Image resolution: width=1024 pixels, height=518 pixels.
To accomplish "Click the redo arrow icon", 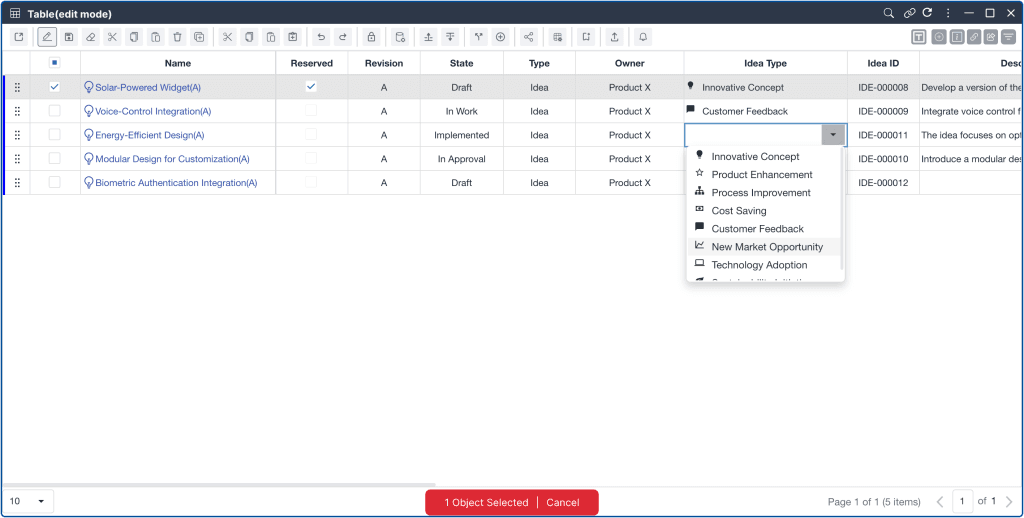I will (x=343, y=37).
